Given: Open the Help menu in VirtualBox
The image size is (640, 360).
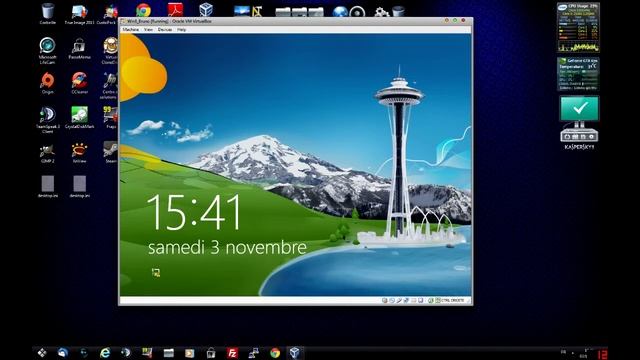Looking at the screenshot, I should (182, 30).
